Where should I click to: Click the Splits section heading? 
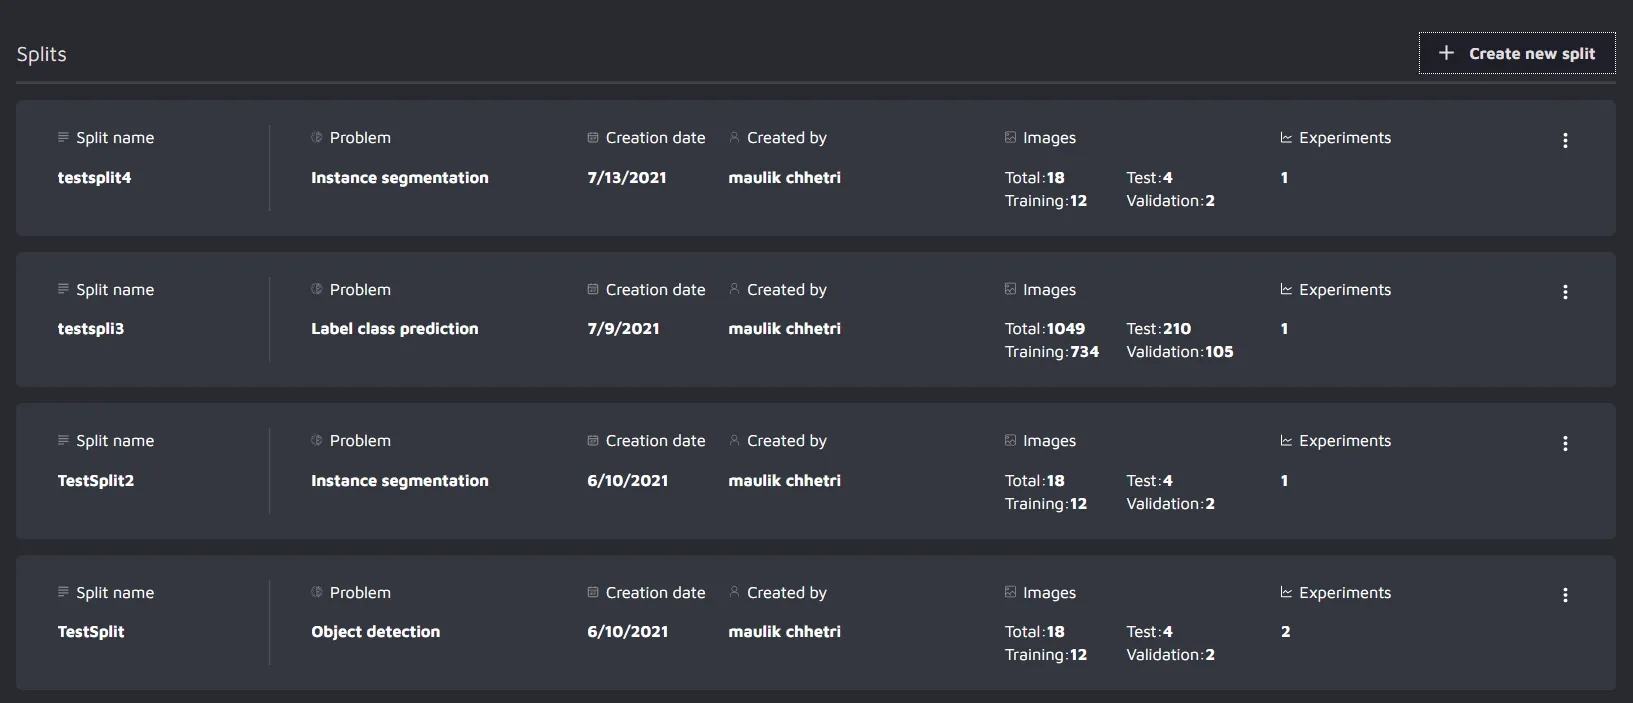coord(41,55)
